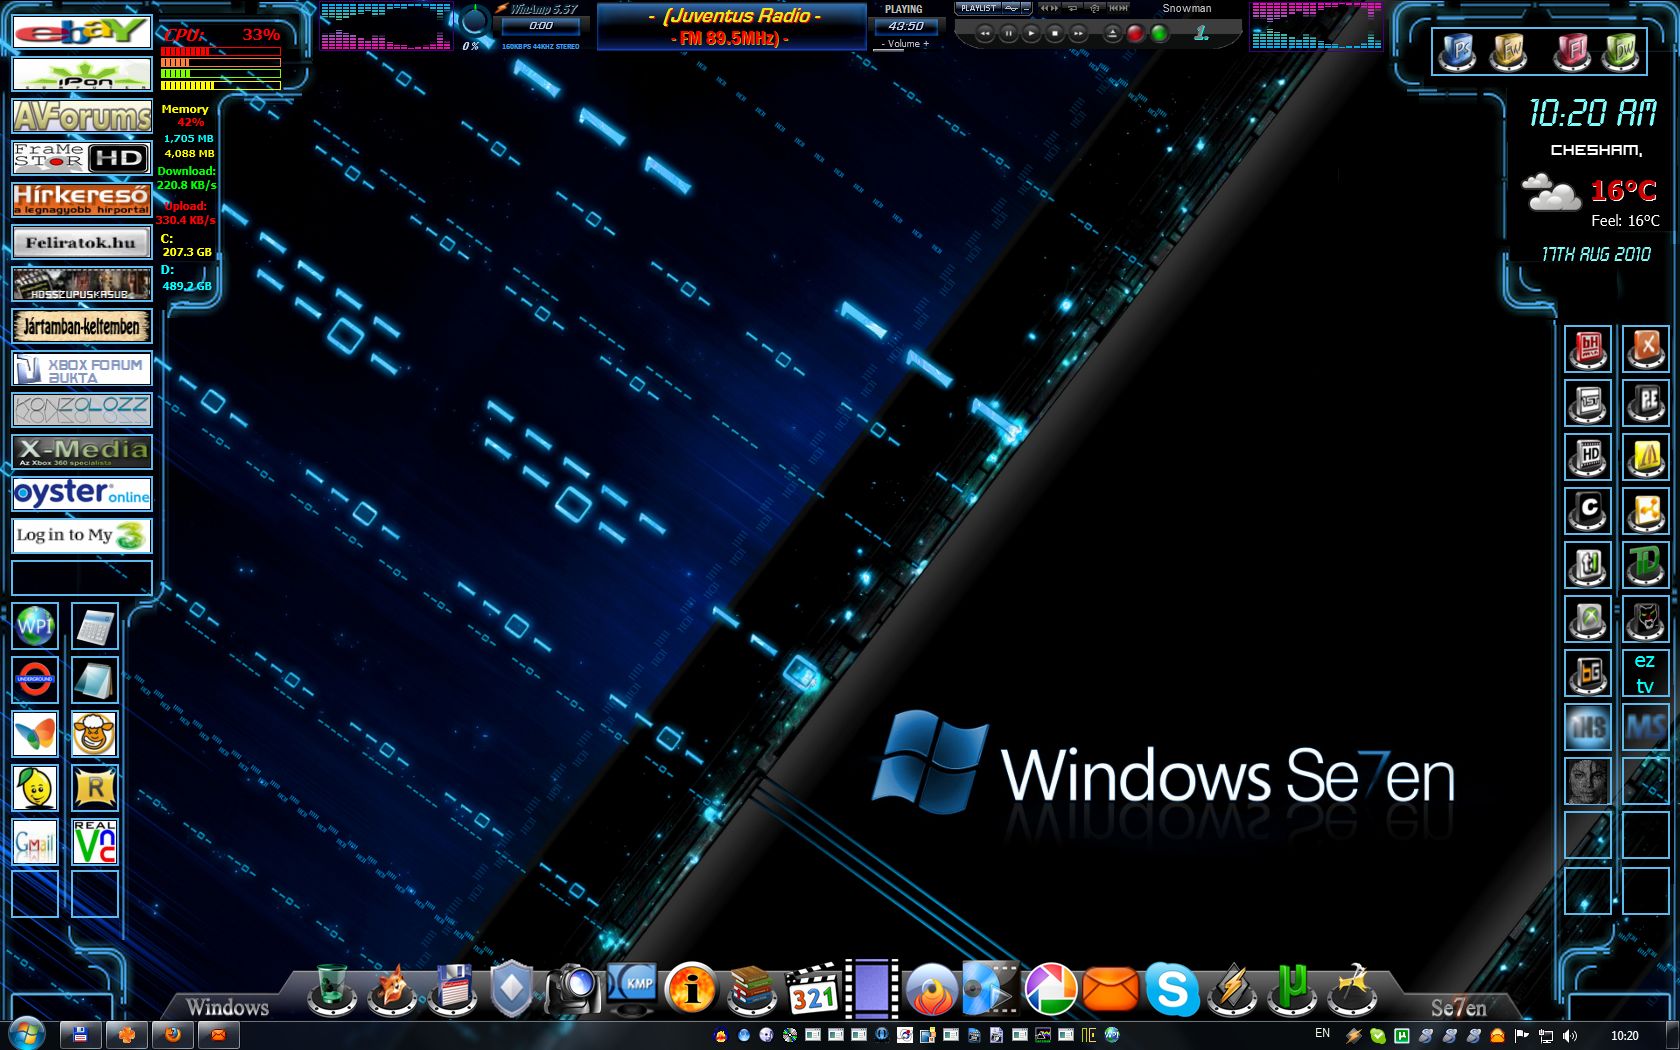Launch Winamp lightning icon in dock
Screen dimensions: 1680x1050
pos(1232,990)
